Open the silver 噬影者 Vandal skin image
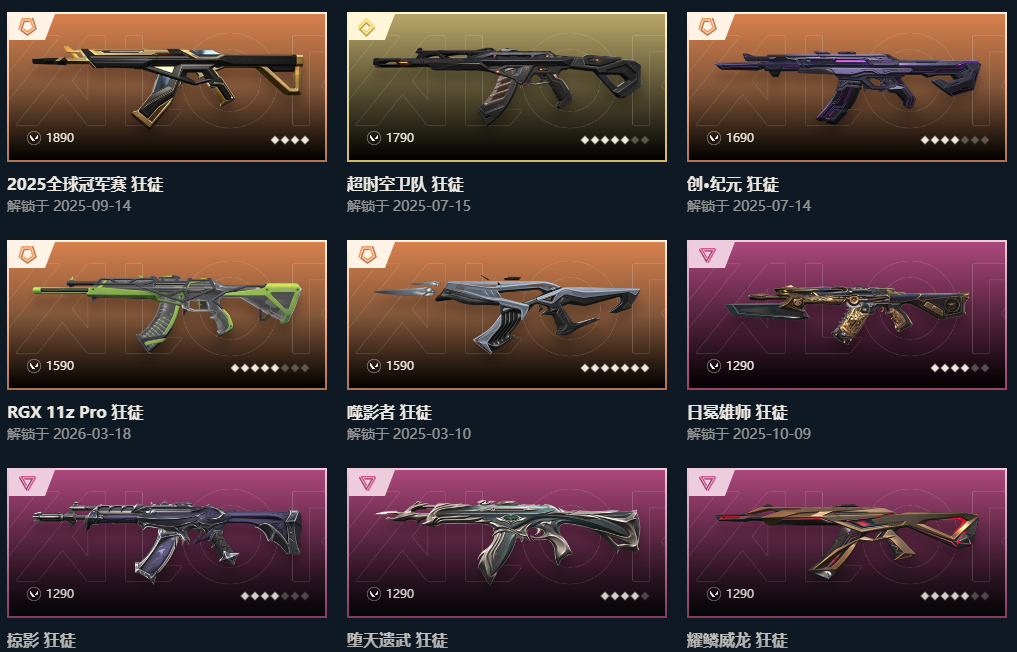 point(507,312)
